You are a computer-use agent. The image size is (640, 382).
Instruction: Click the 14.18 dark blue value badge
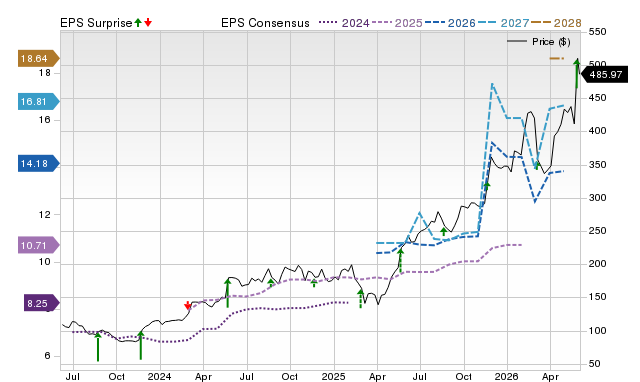tap(38, 164)
